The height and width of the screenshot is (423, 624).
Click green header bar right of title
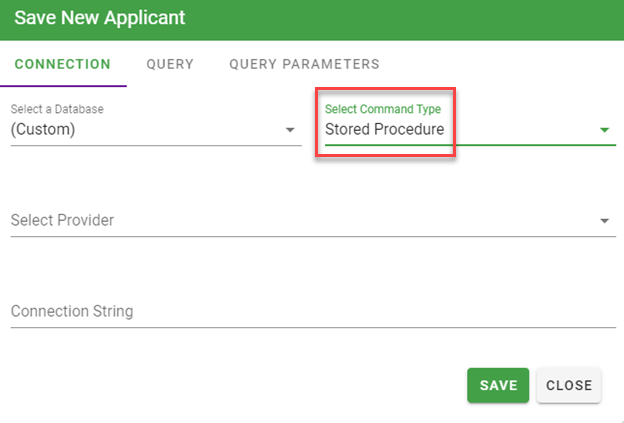tap(400, 18)
